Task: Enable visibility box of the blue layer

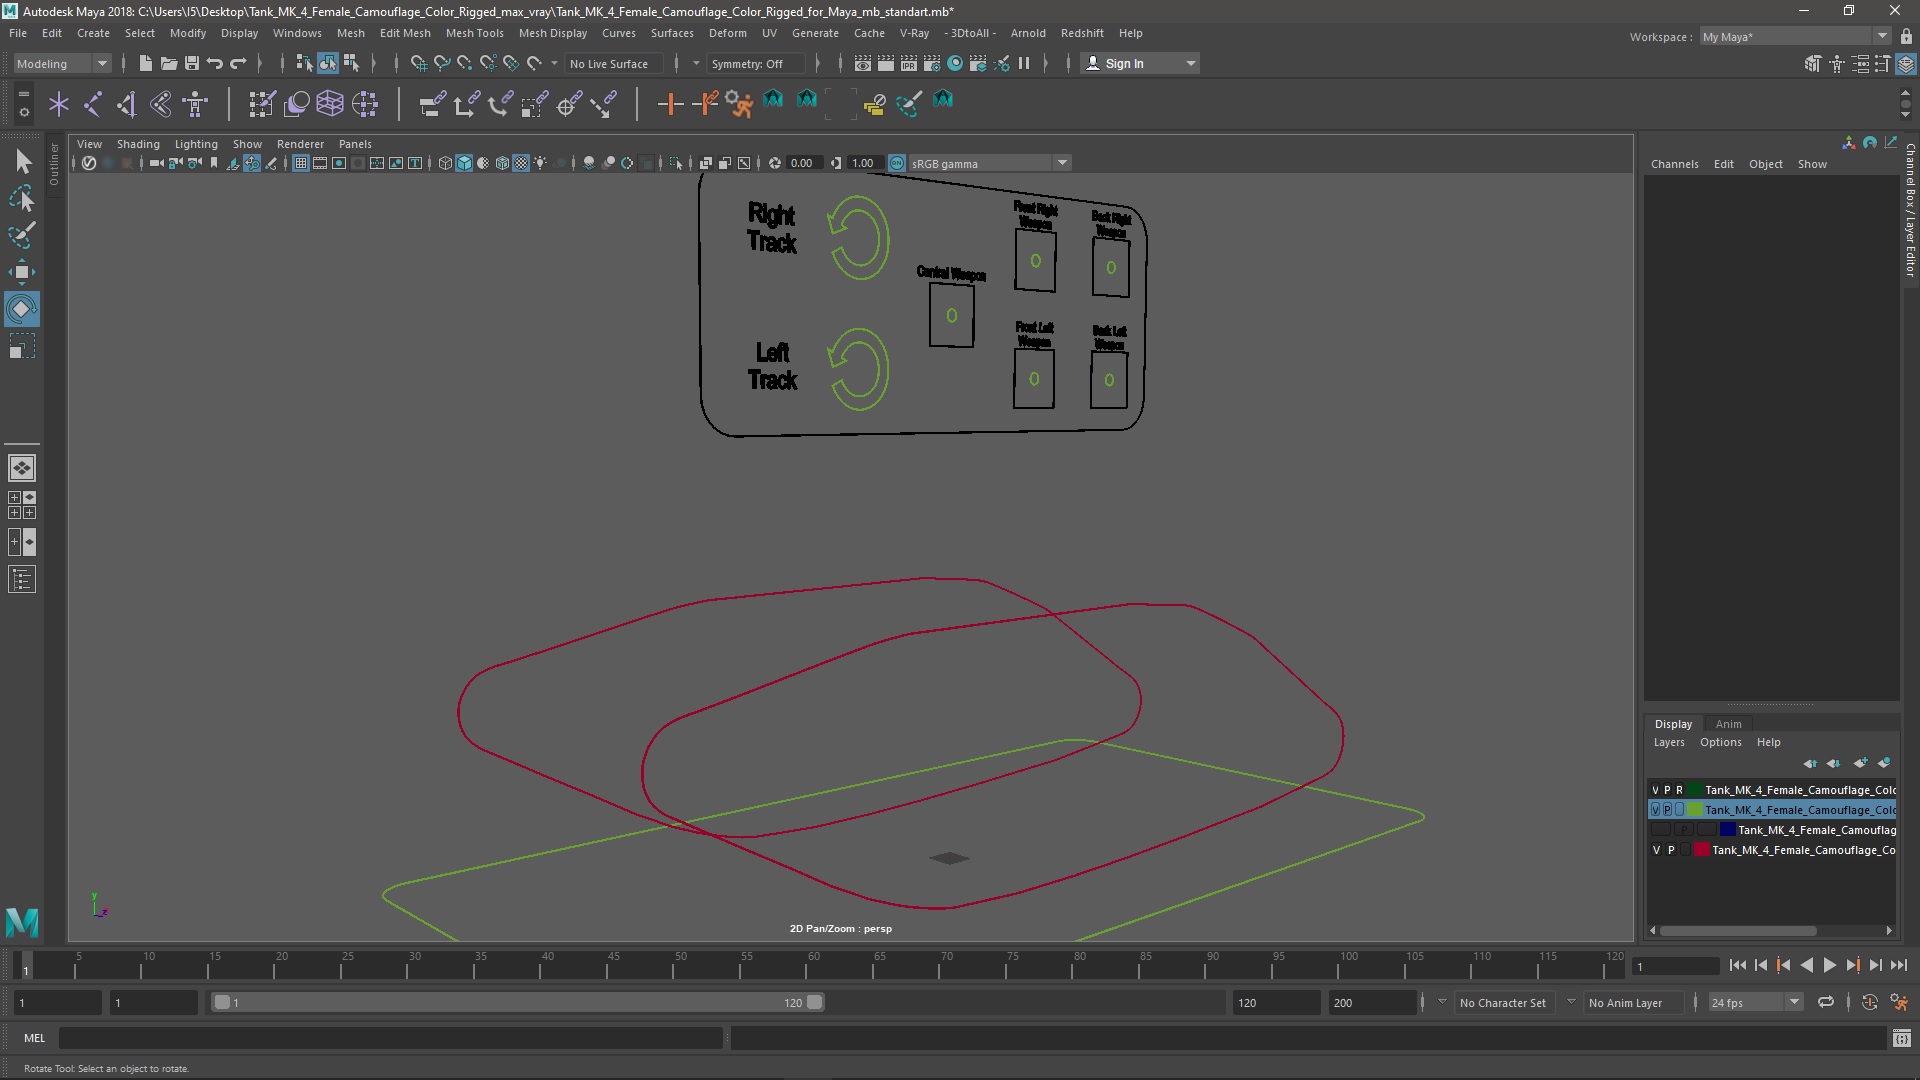Action: coord(1661,830)
